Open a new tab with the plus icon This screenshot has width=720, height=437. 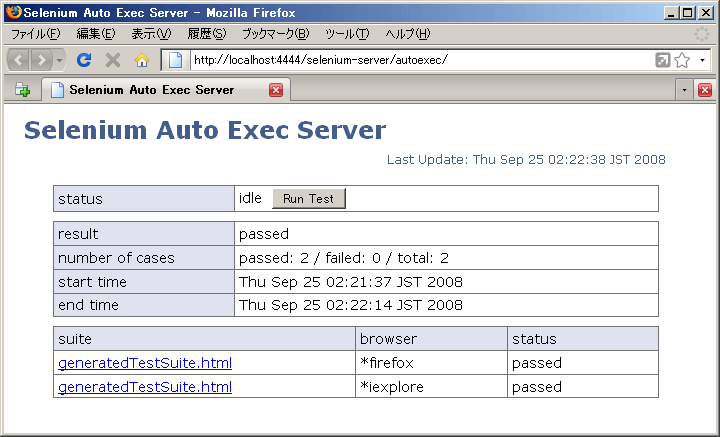click(22, 90)
